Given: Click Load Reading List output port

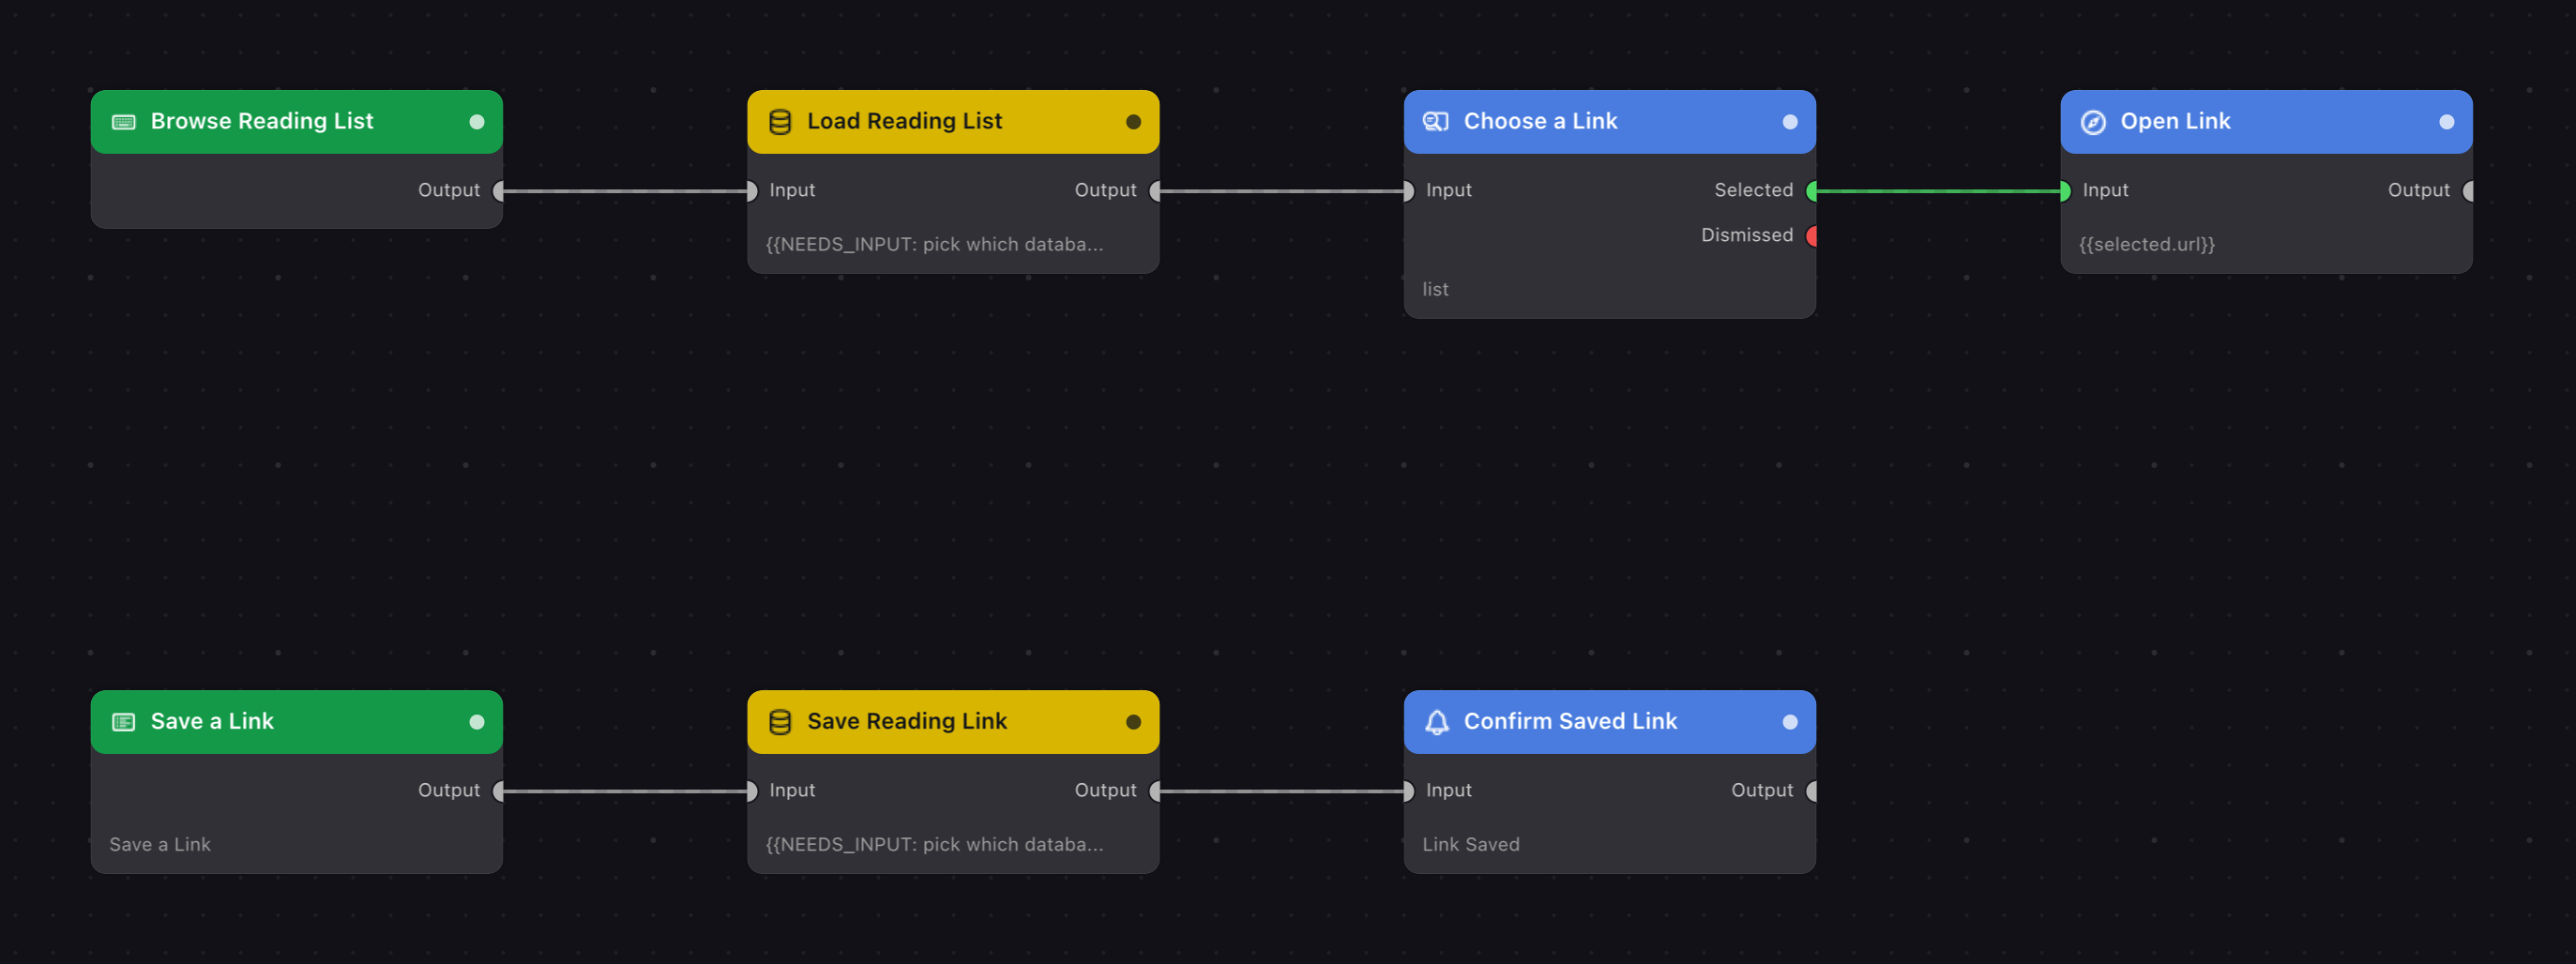Looking at the screenshot, I should pyautogui.click(x=1156, y=191).
